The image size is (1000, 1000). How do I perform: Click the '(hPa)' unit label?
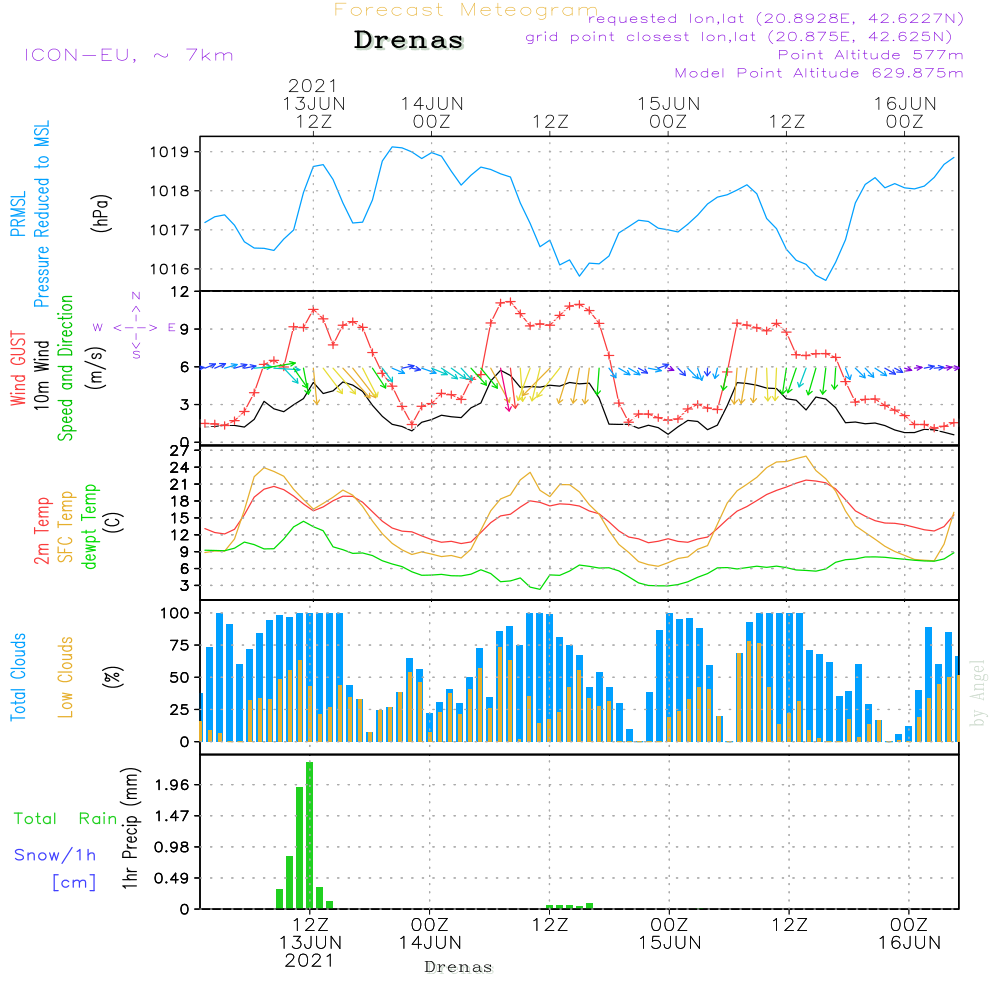tap(101, 213)
